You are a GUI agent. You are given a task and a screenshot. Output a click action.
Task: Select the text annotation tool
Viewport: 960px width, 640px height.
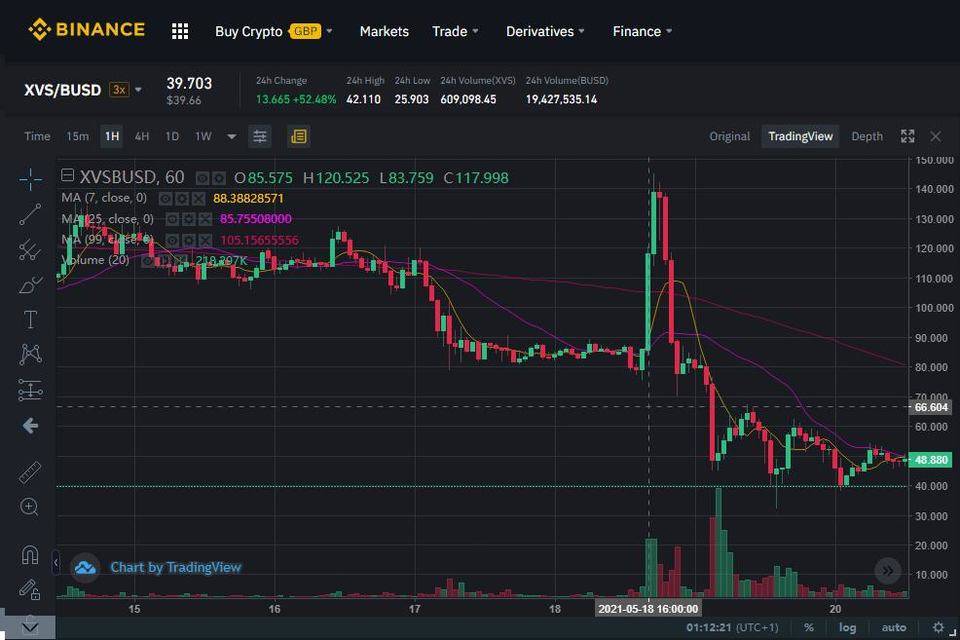pyautogui.click(x=30, y=319)
